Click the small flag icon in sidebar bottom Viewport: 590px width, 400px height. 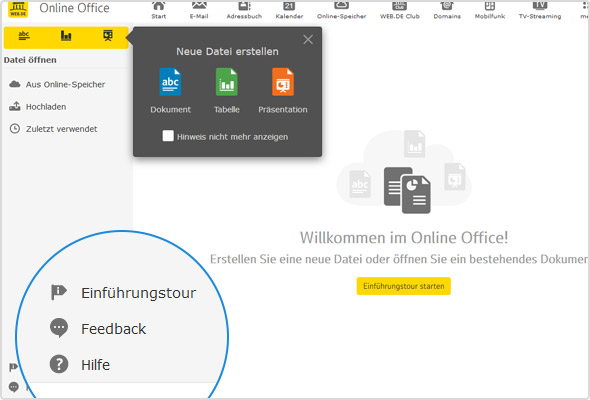pyautogui.click(x=13, y=367)
